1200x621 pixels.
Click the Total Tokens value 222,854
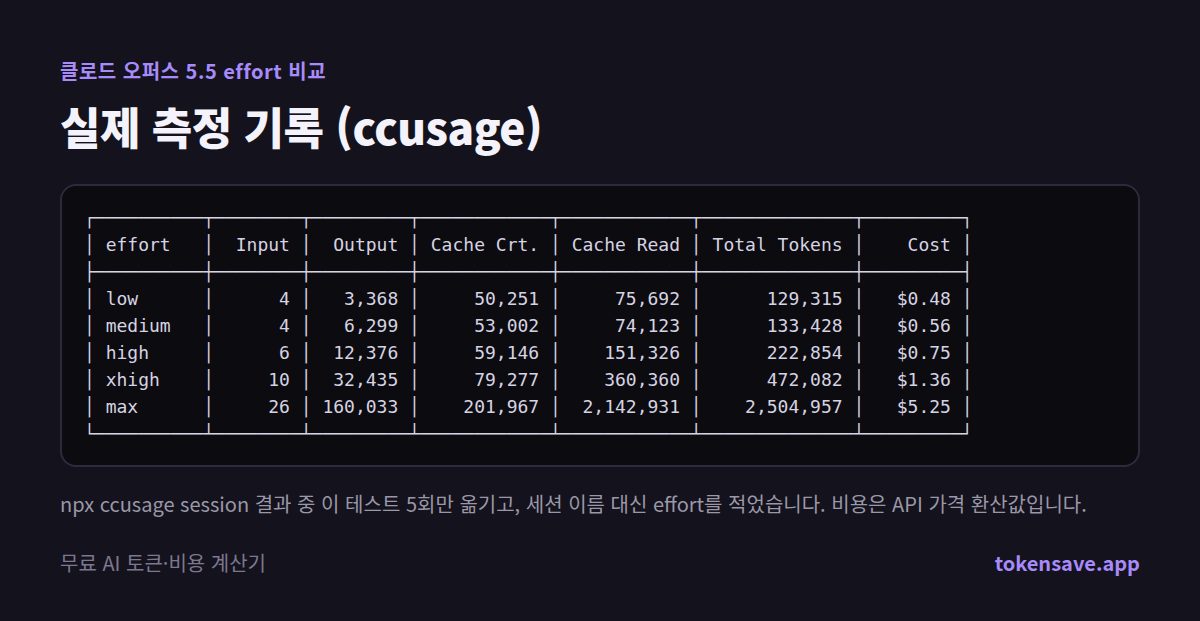point(804,352)
